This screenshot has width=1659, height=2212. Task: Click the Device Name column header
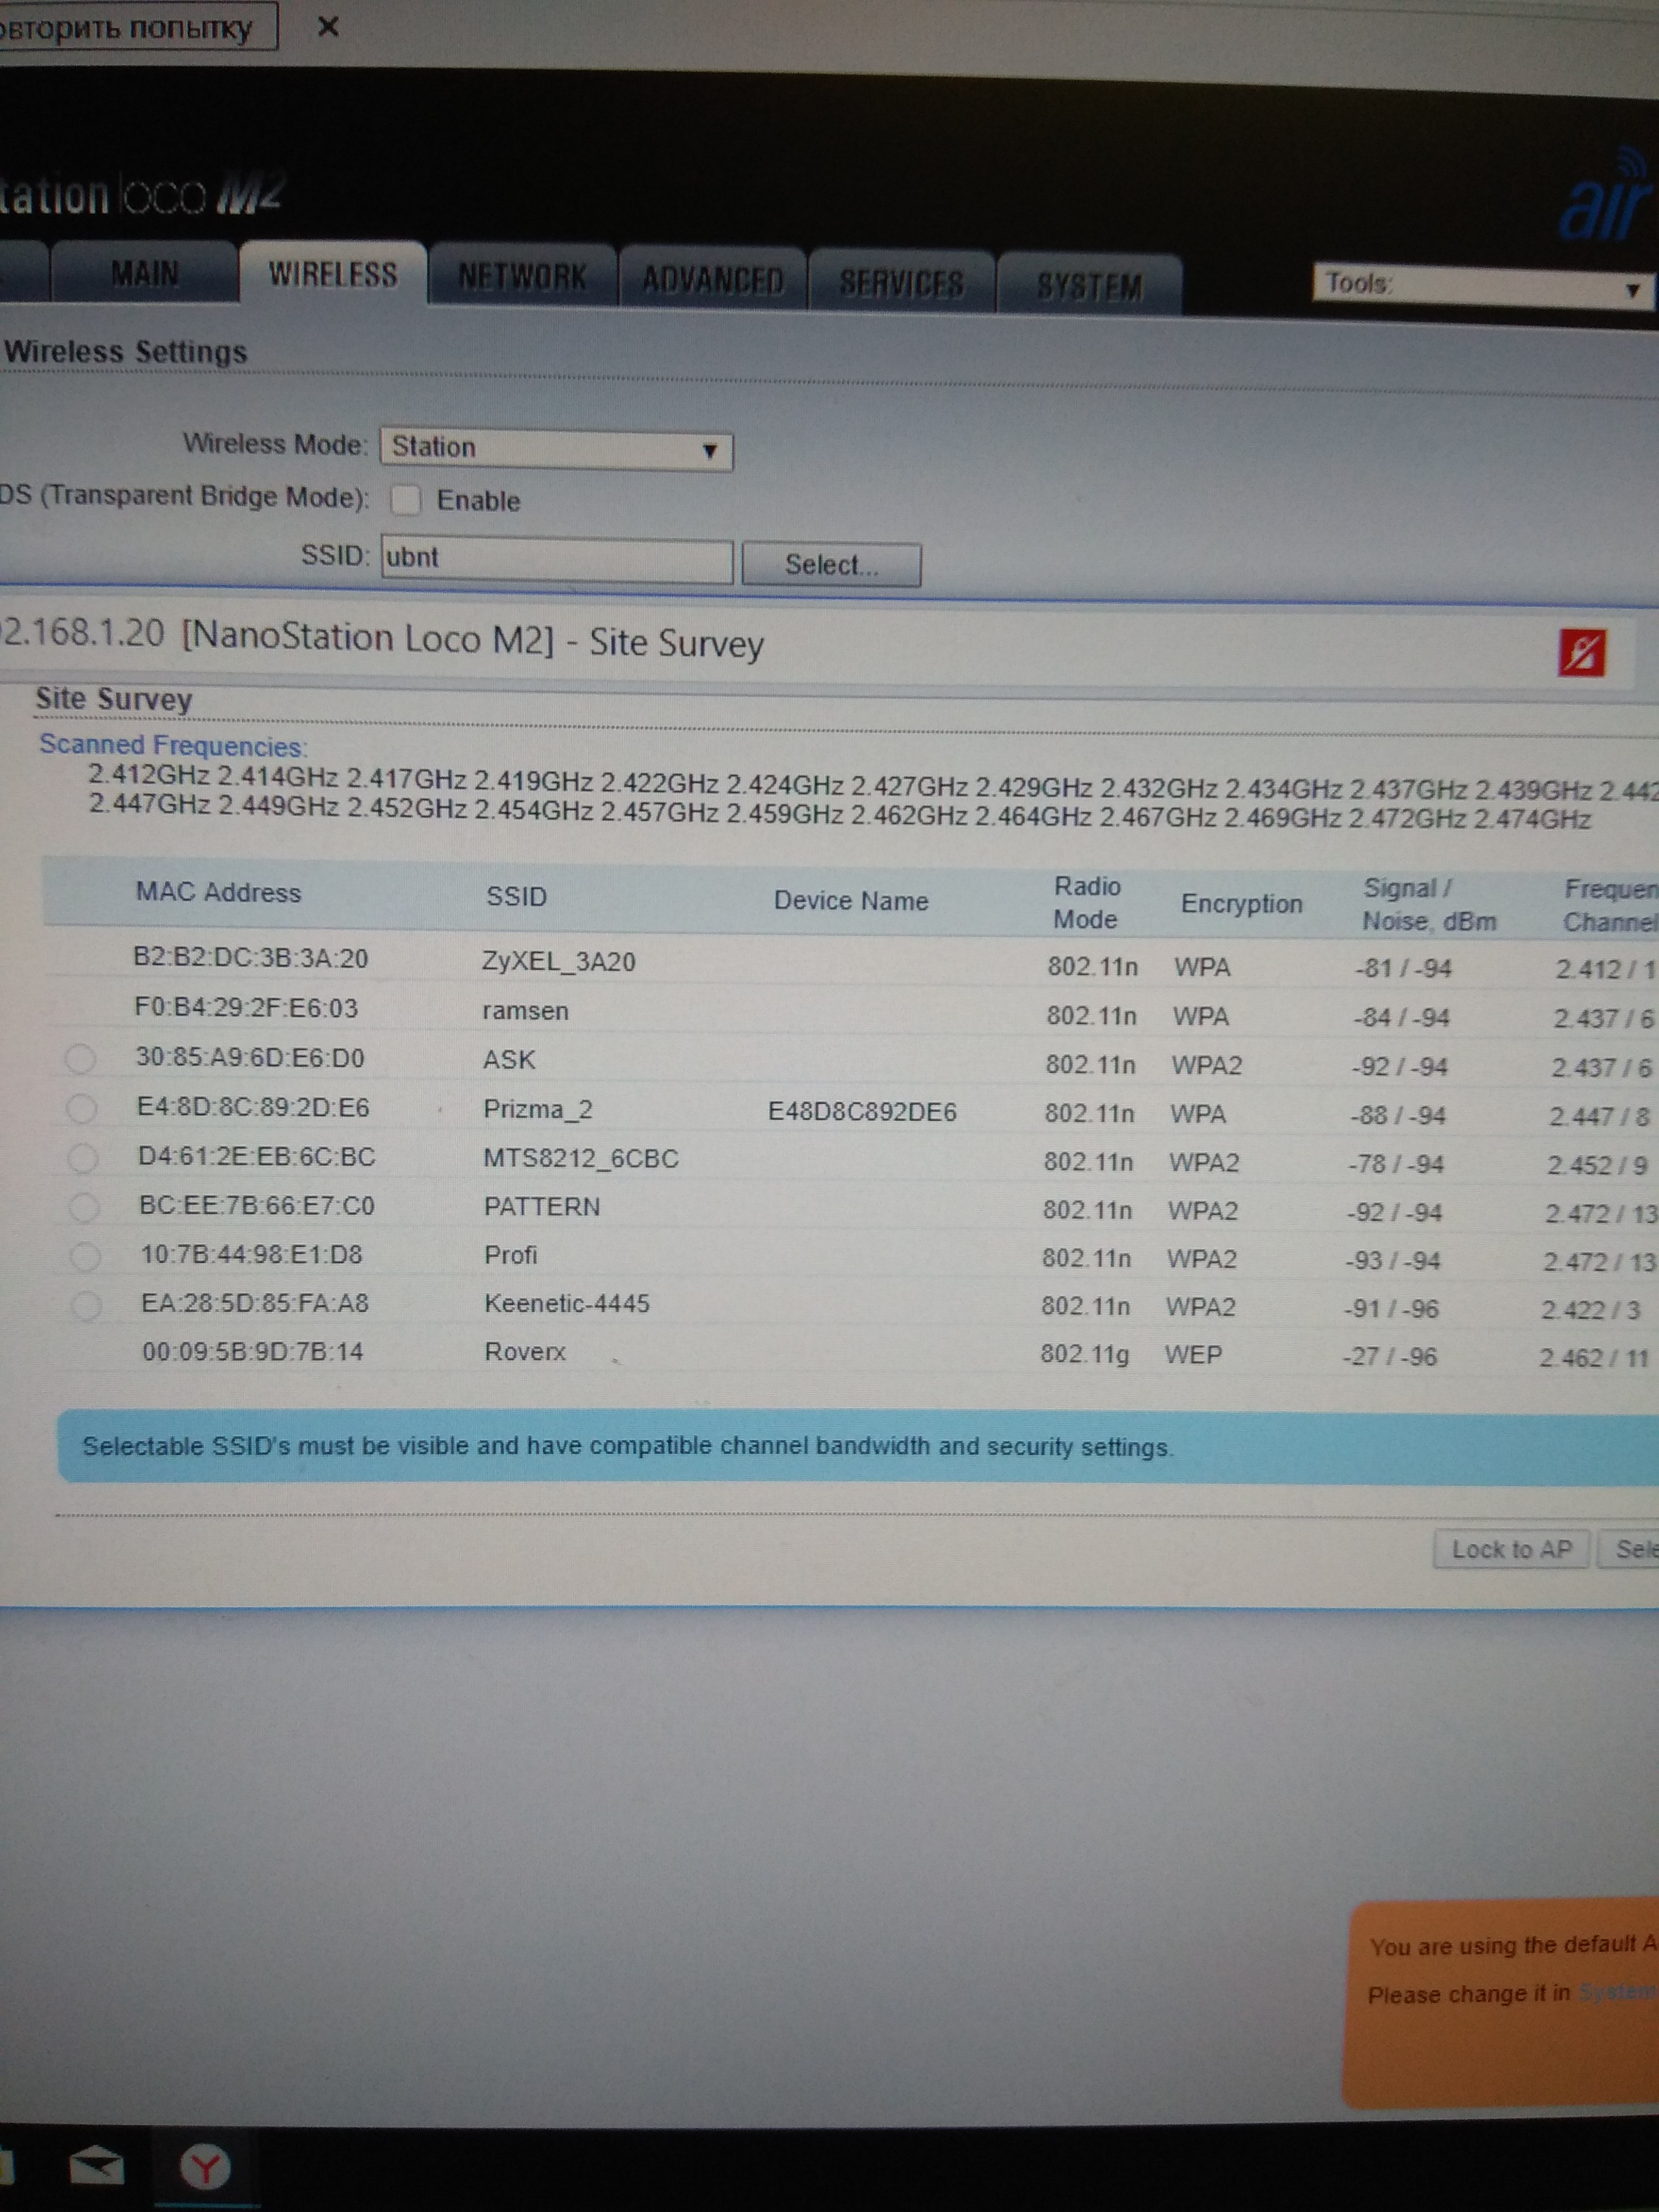click(851, 900)
